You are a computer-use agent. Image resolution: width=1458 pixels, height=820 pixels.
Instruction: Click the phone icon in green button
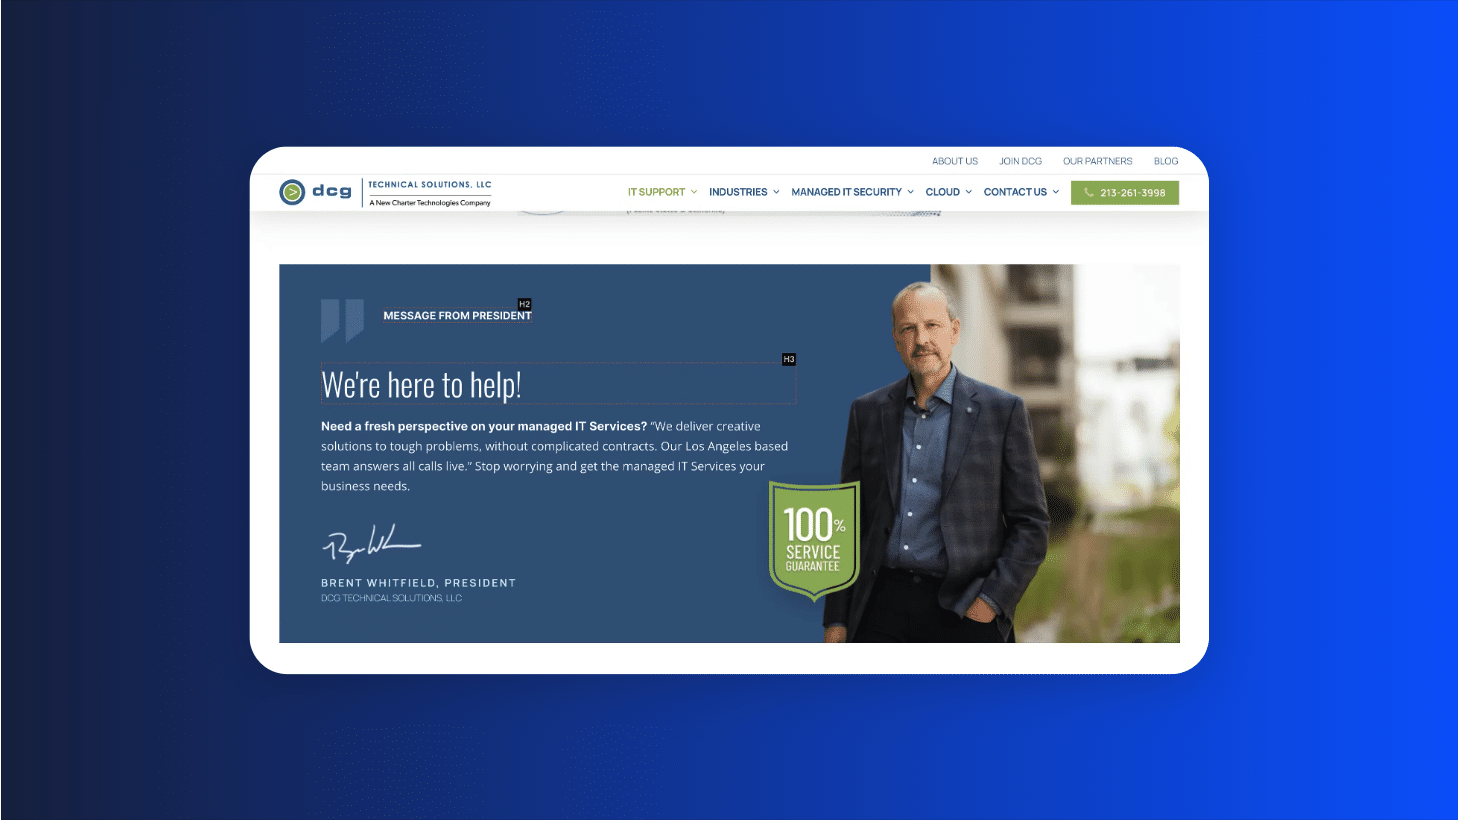[1089, 193]
